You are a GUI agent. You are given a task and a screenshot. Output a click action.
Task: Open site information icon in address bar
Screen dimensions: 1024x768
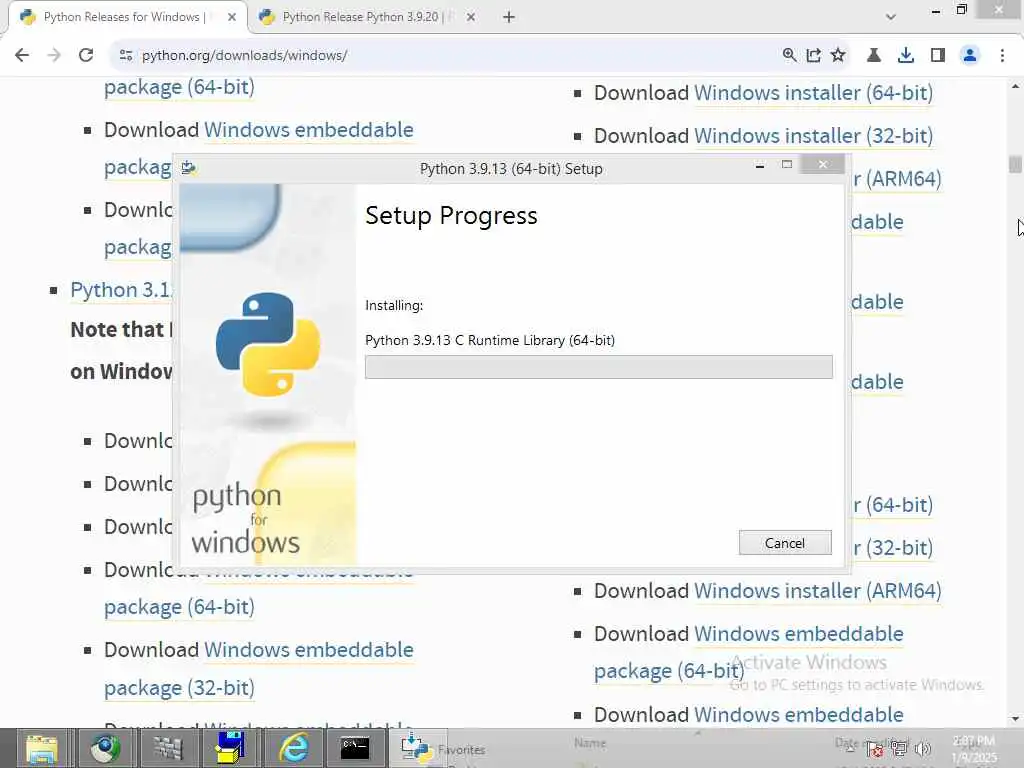(x=126, y=56)
